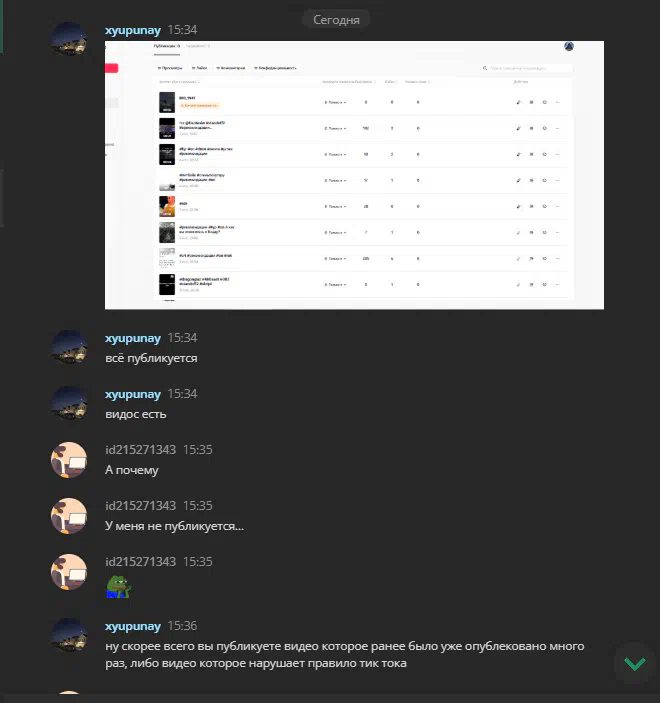Click xyupunay username above "всё публикуется"

coord(133,338)
